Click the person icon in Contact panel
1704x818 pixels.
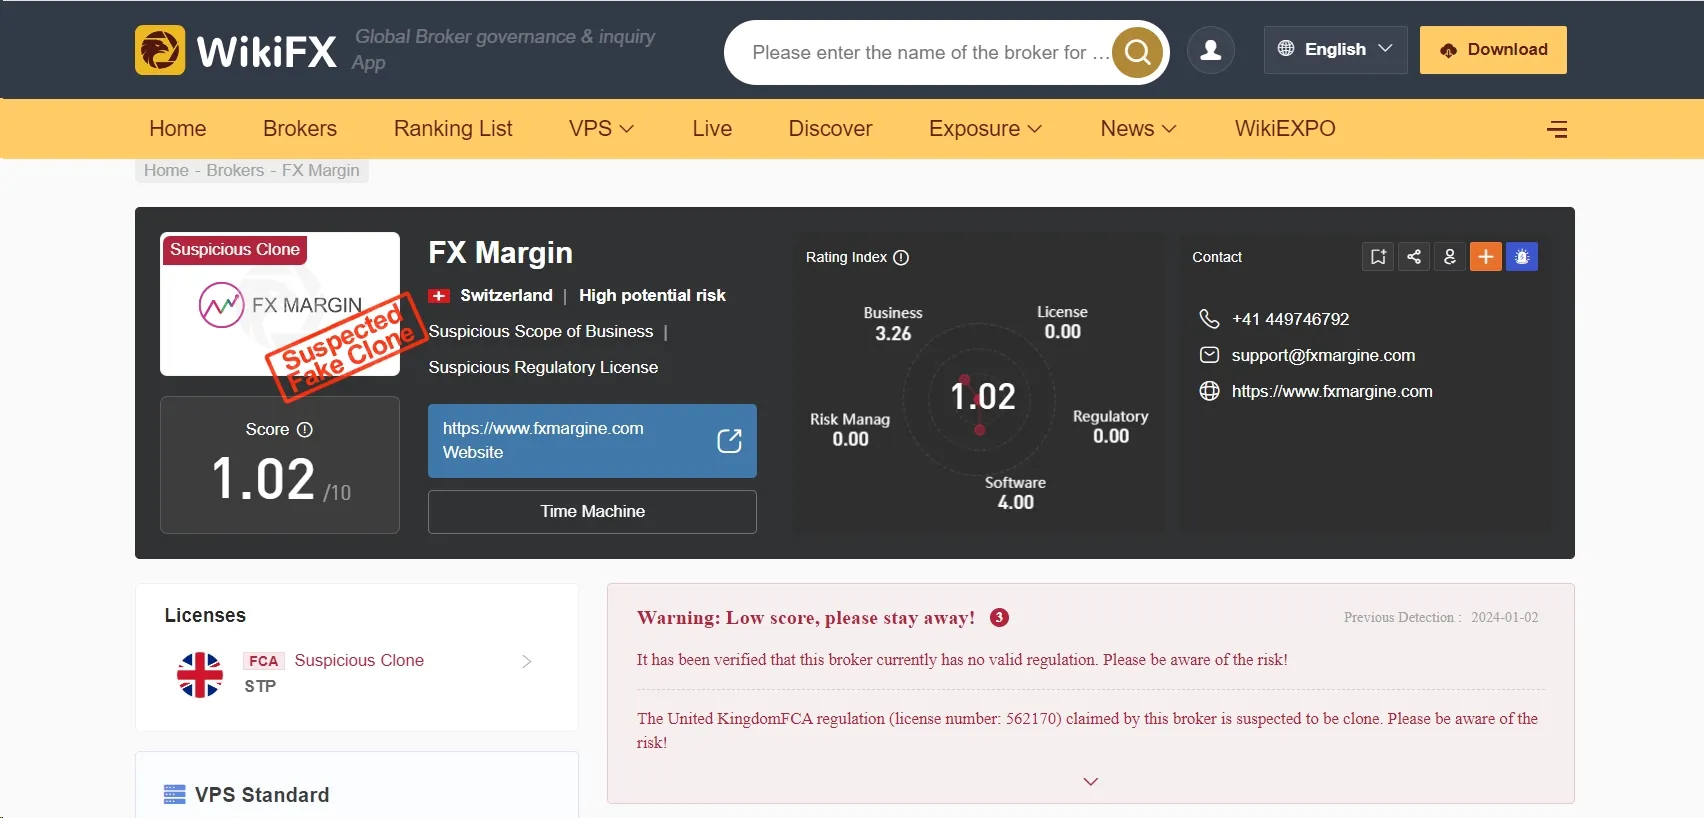click(1450, 257)
